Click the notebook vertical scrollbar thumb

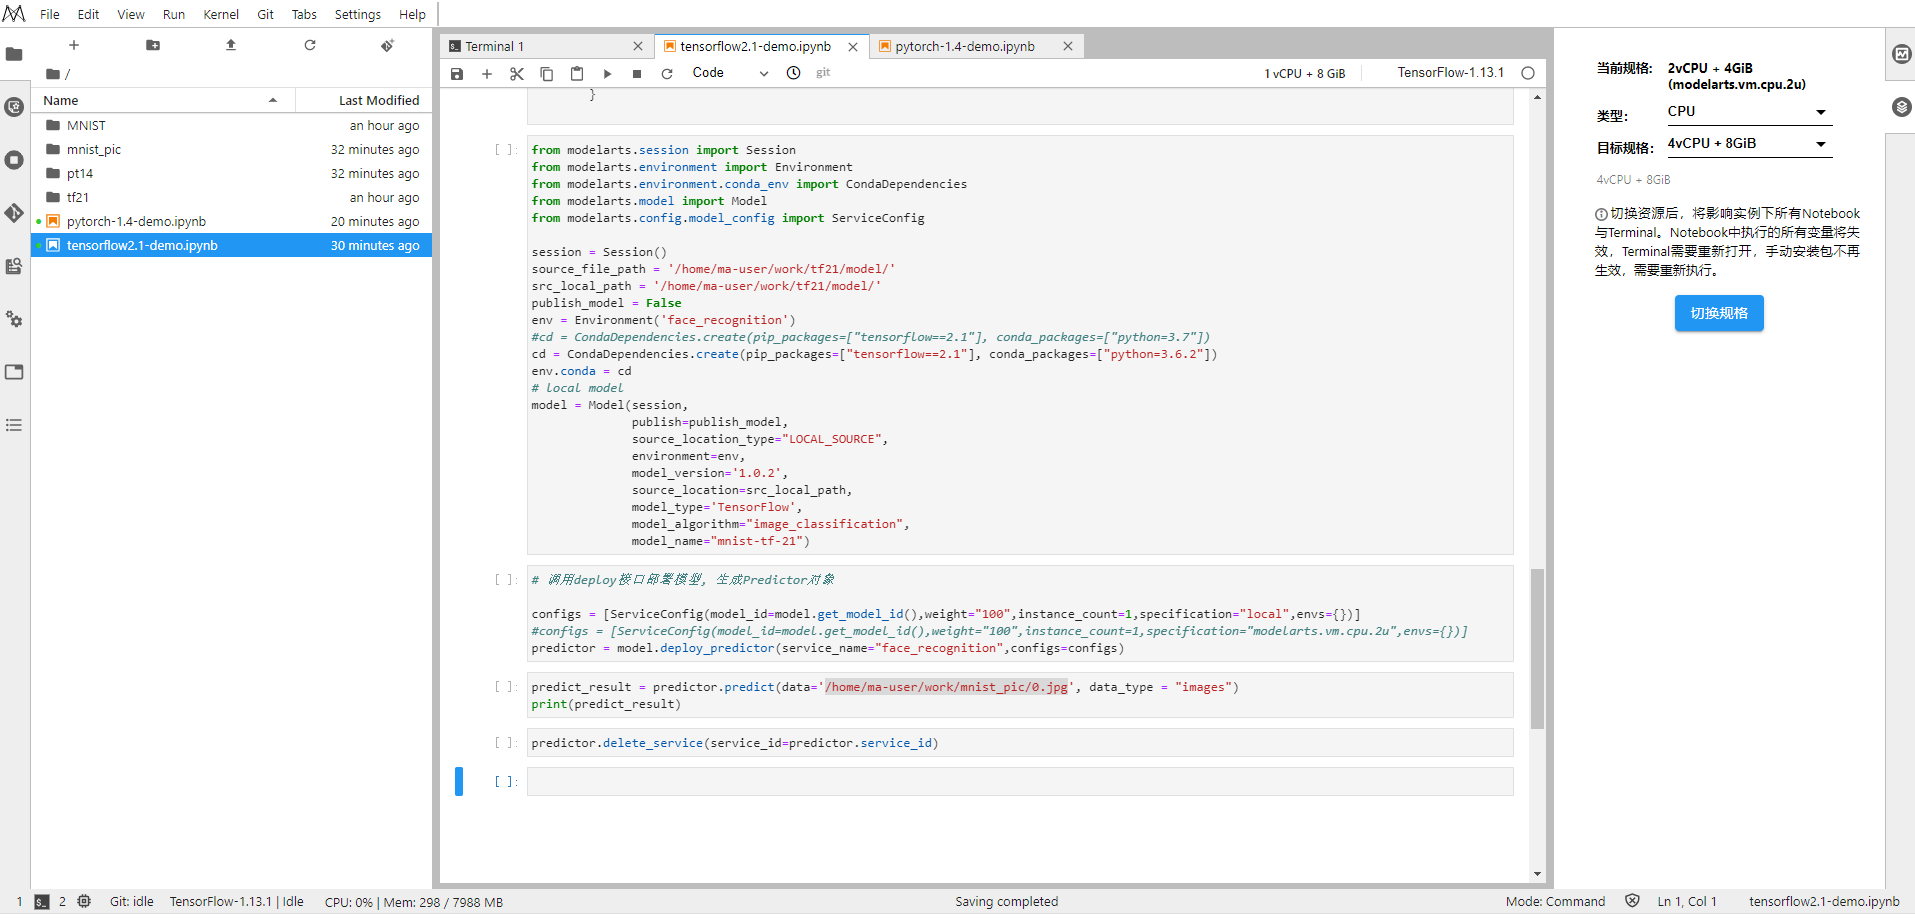click(x=1537, y=648)
